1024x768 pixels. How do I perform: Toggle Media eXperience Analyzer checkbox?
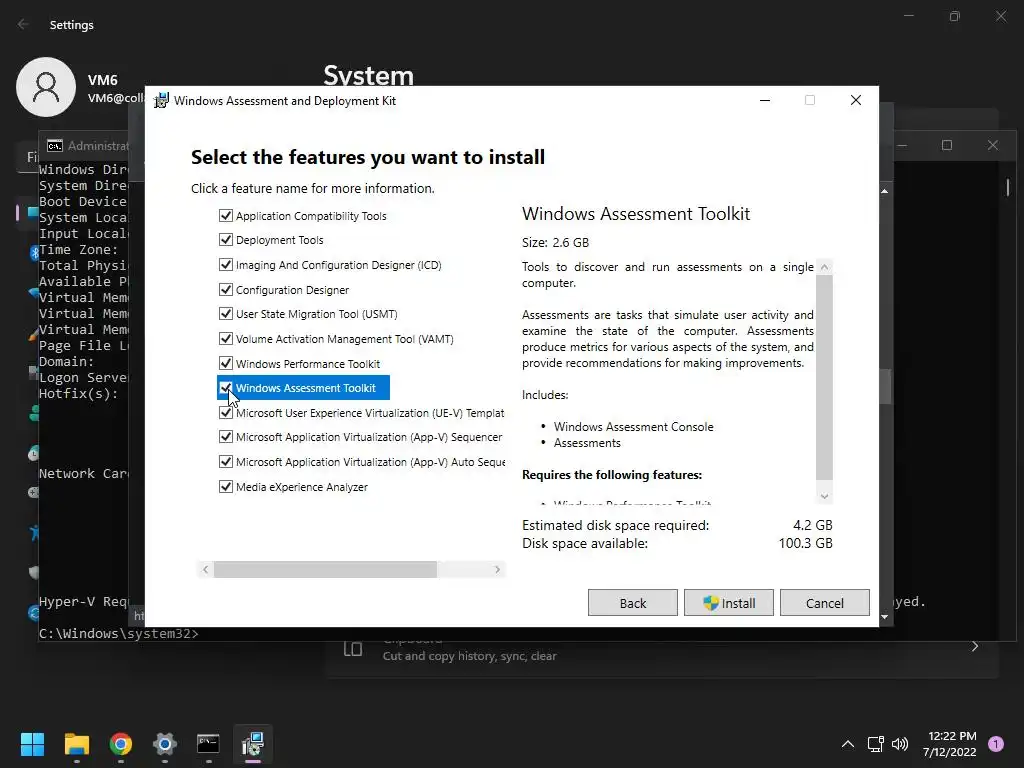[225, 487]
